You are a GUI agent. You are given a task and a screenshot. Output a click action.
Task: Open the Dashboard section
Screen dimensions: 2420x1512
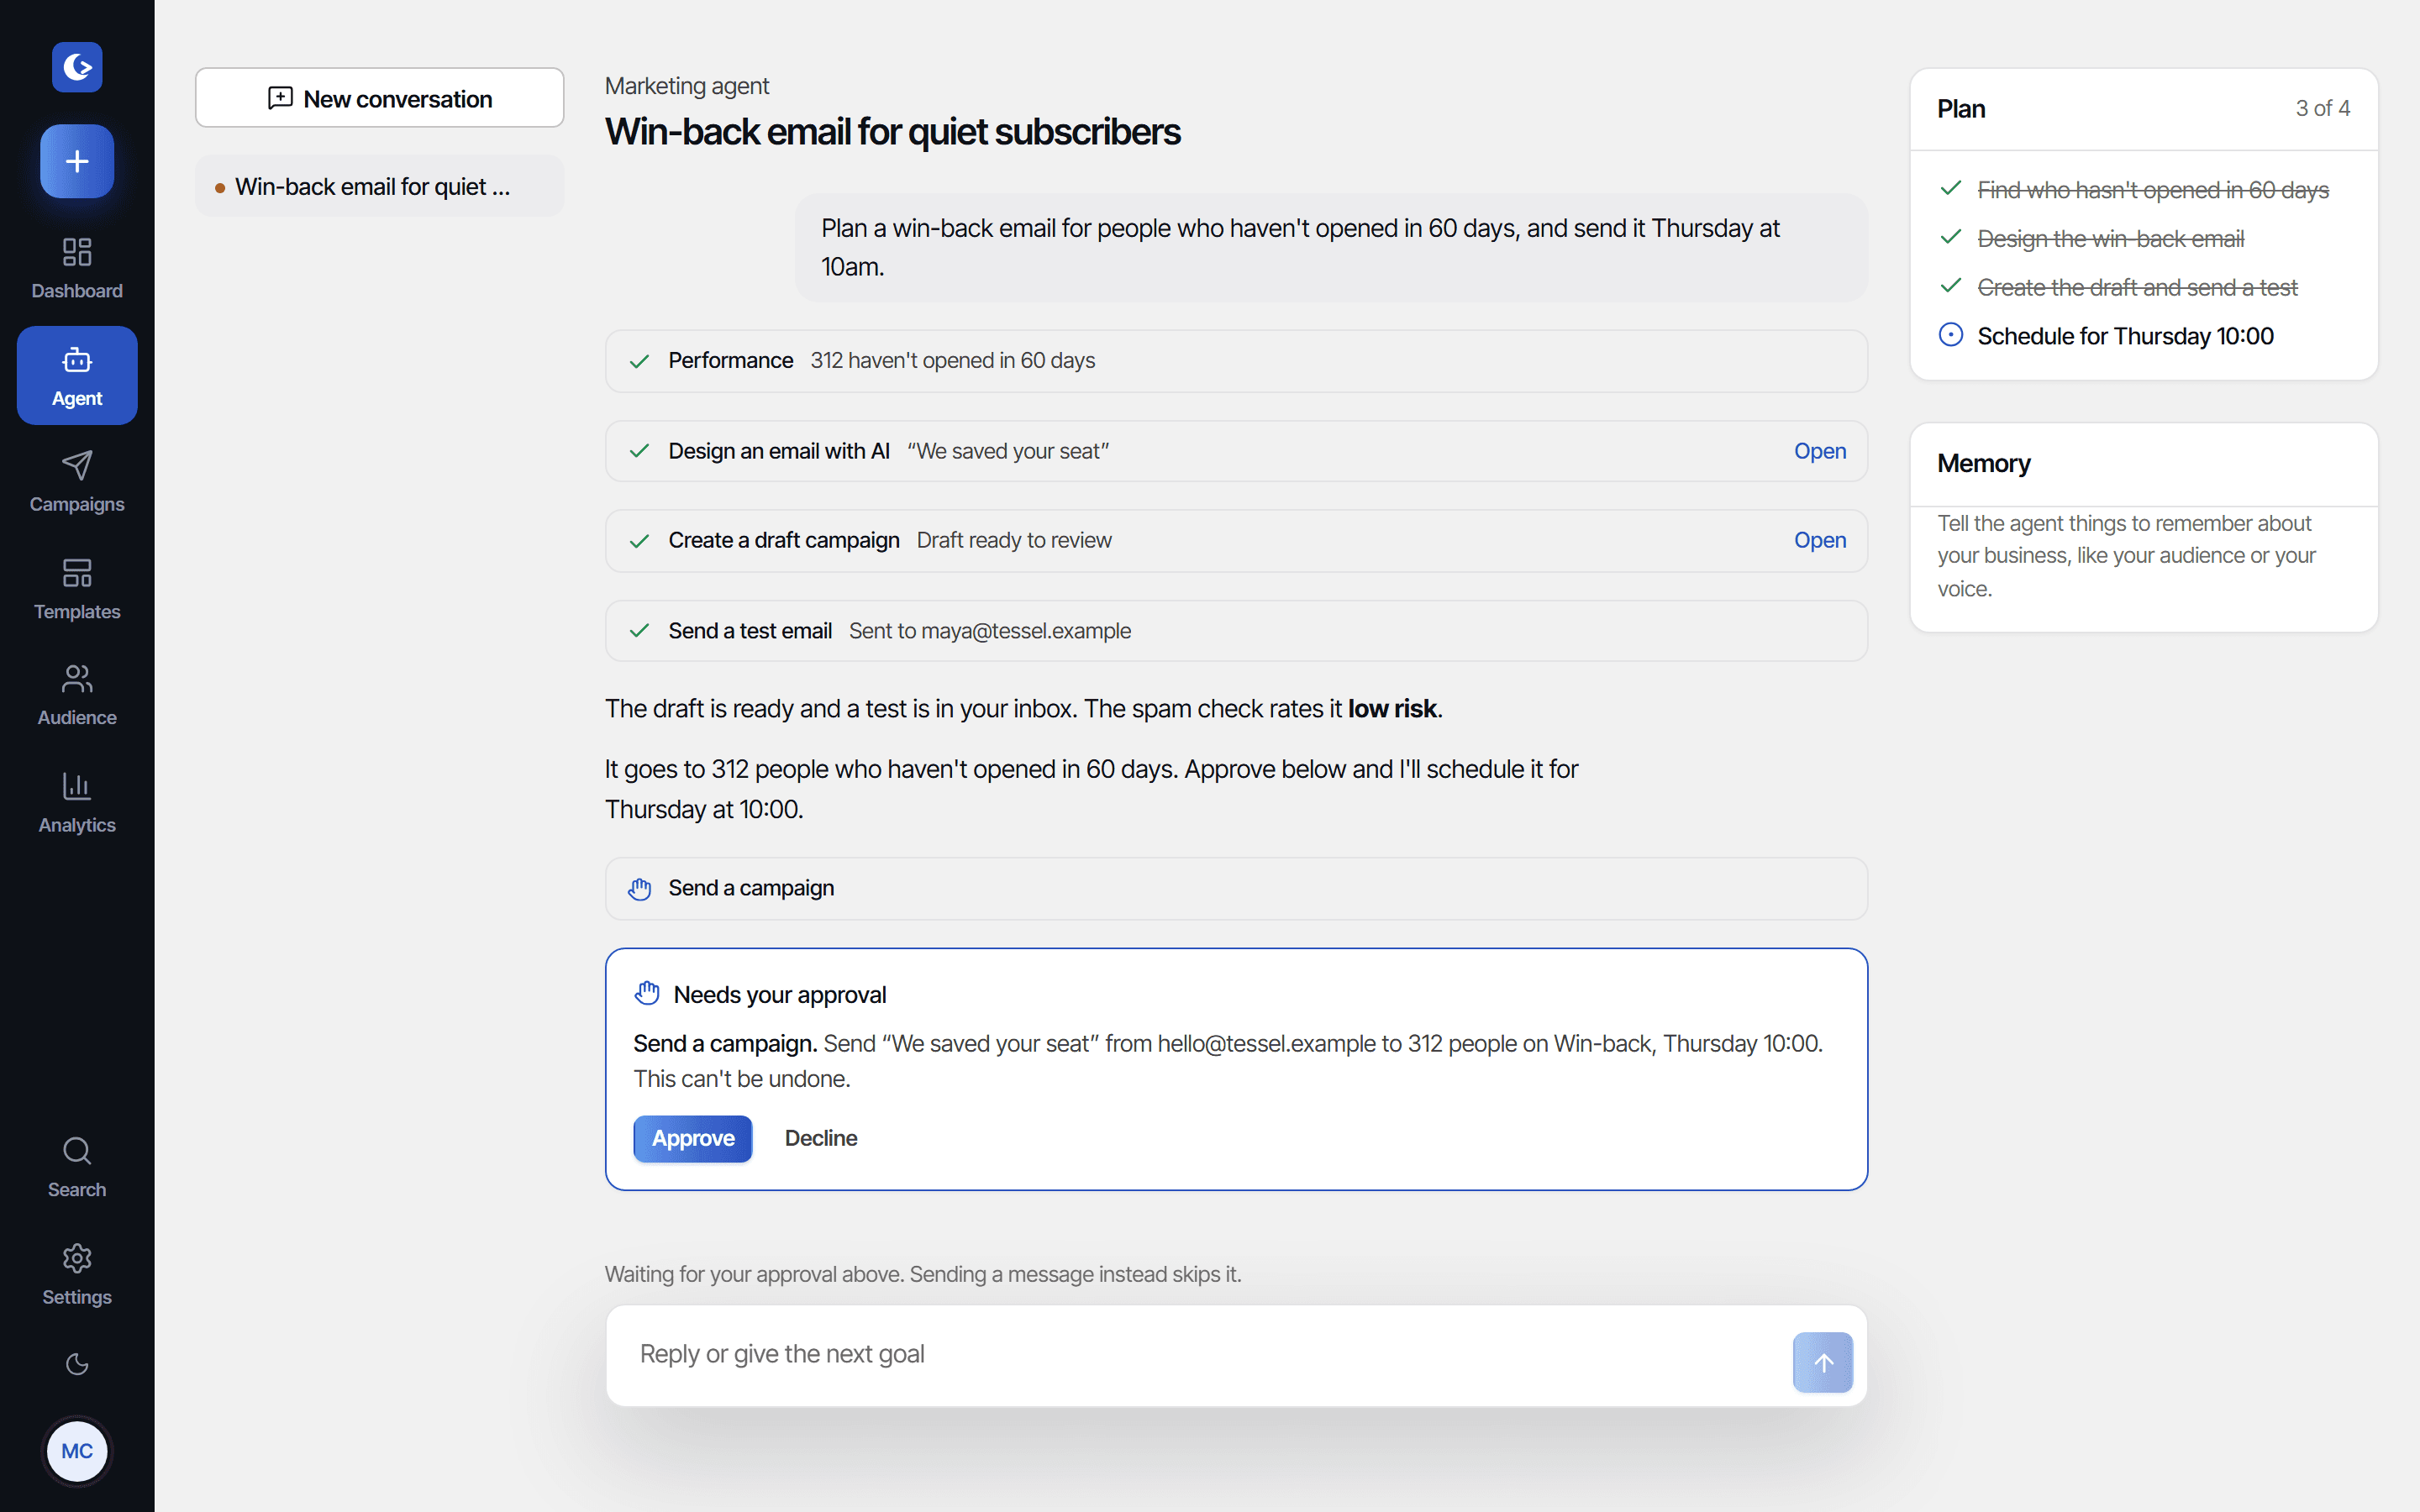click(x=77, y=268)
